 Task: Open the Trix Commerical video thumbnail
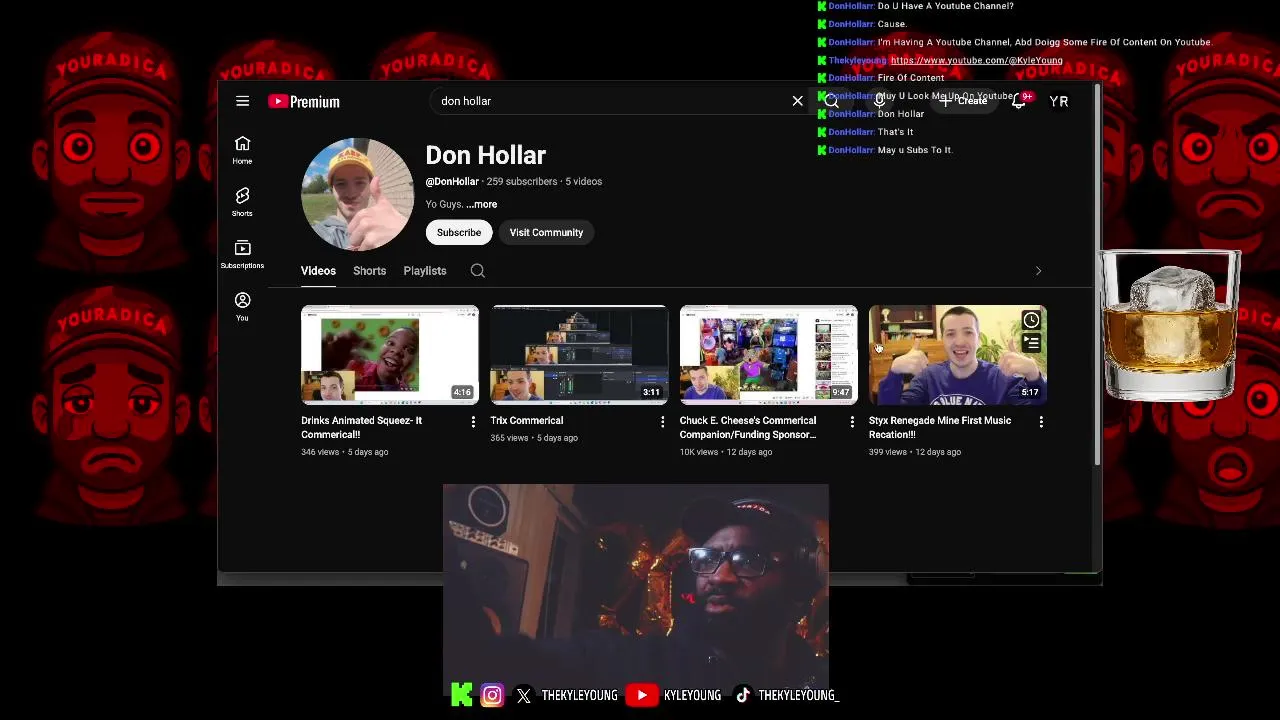pyautogui.click(x=579, y=355)
